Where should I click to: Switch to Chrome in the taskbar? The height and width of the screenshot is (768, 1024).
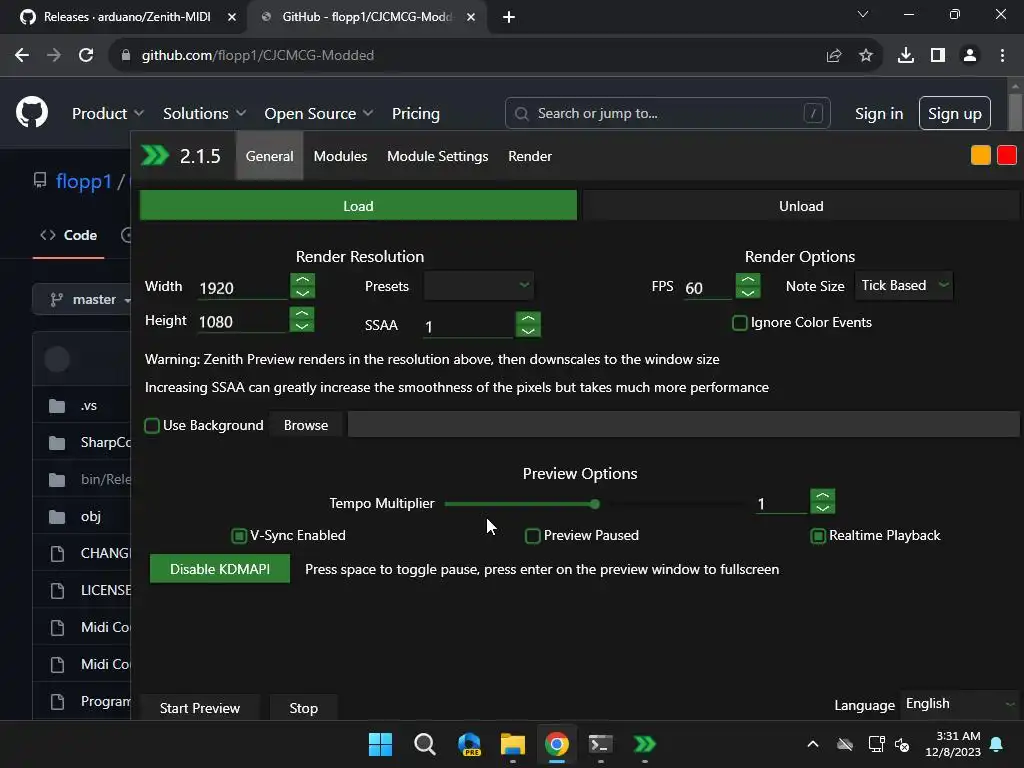[x=556, y=744]
